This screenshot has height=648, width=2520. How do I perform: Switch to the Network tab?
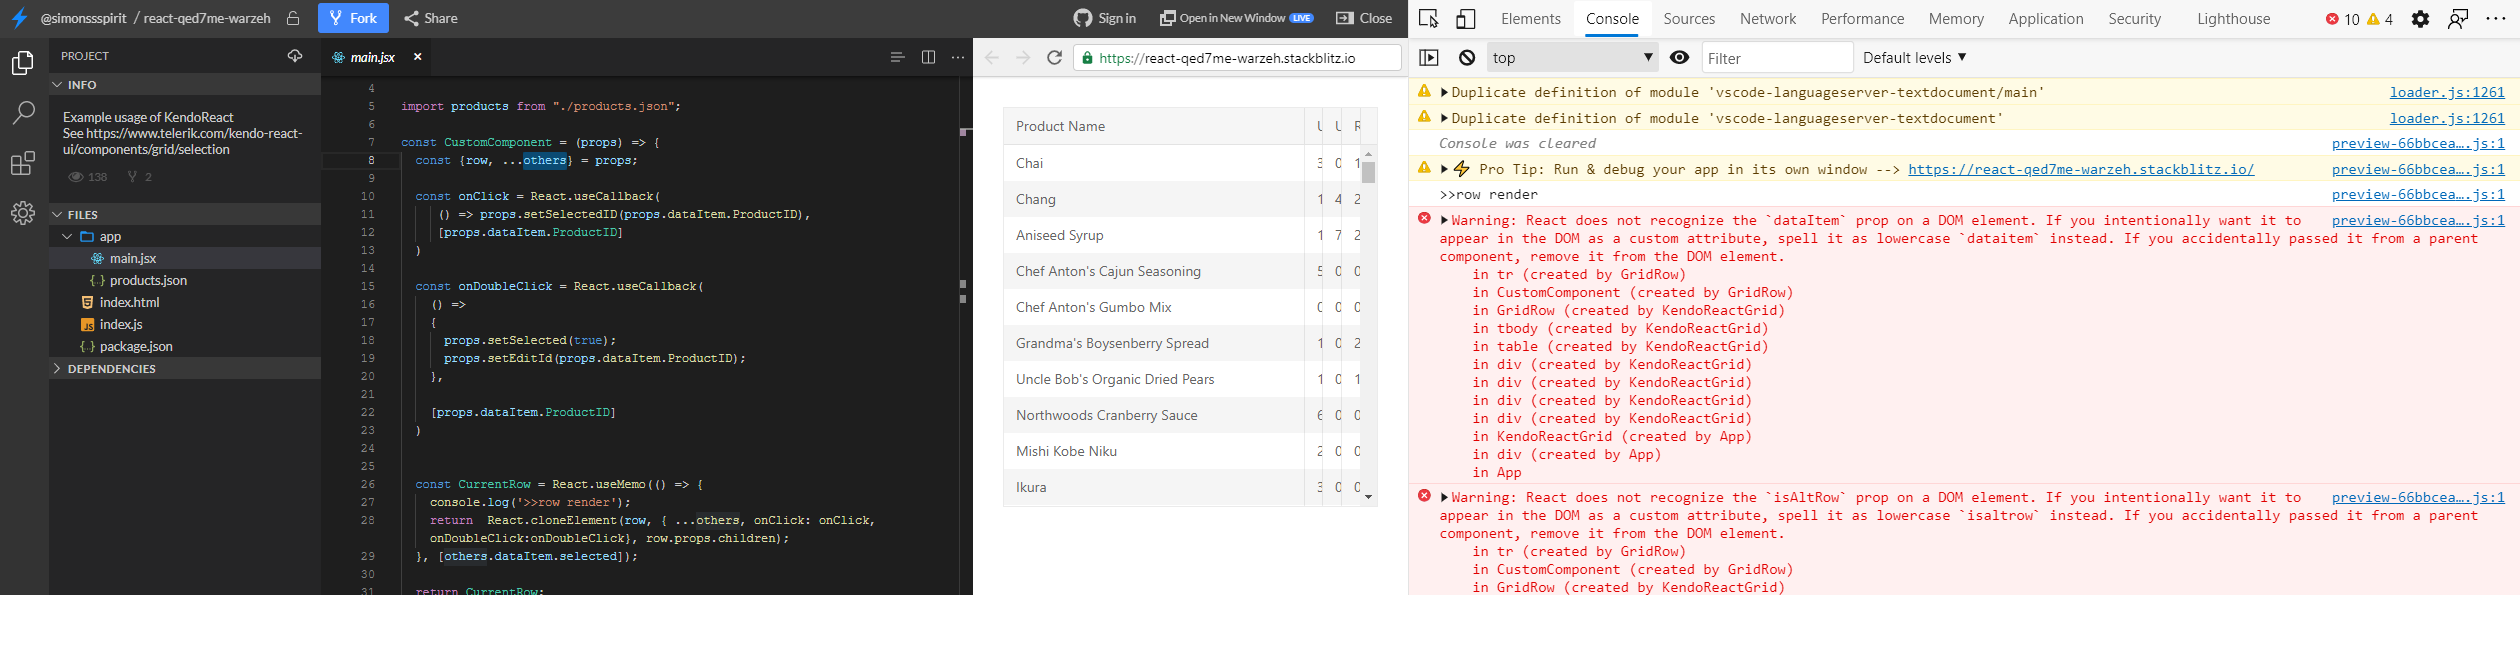click(1768, 19)
